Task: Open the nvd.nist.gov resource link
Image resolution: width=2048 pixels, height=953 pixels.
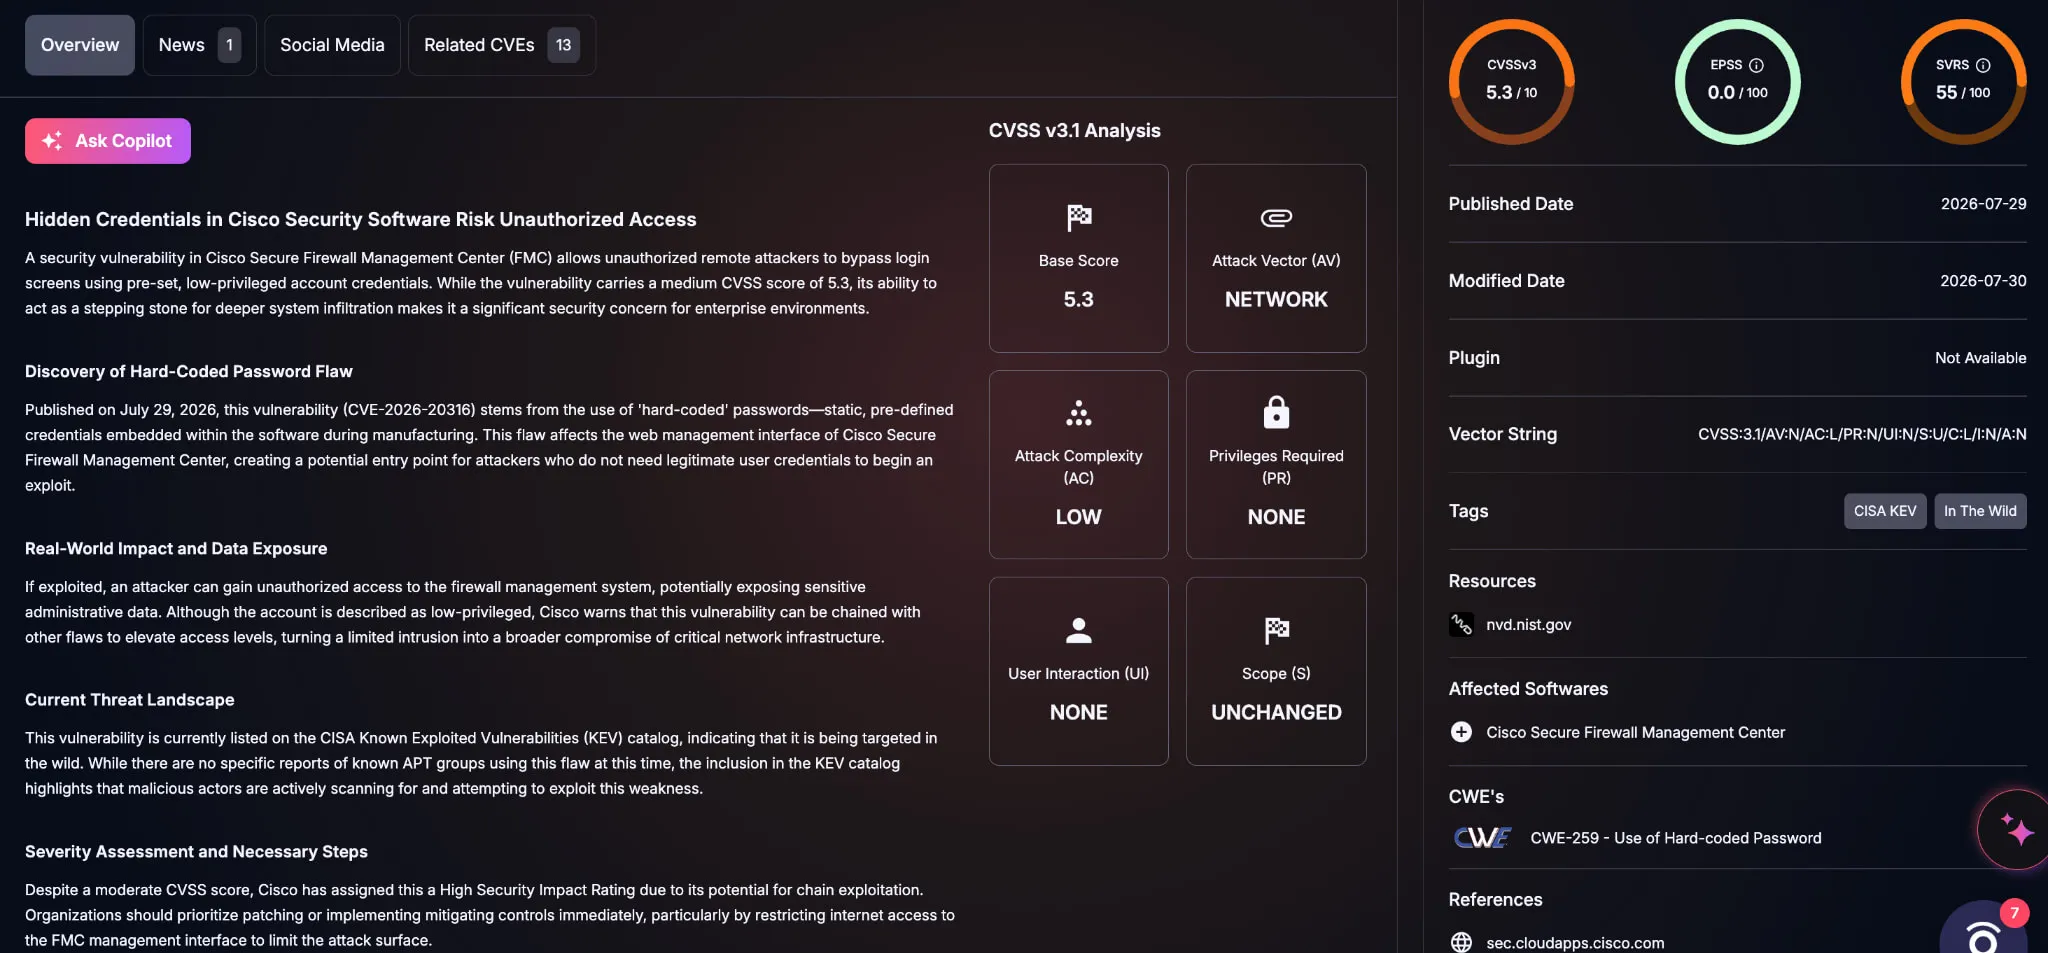Action: (x=1528, y=624)
